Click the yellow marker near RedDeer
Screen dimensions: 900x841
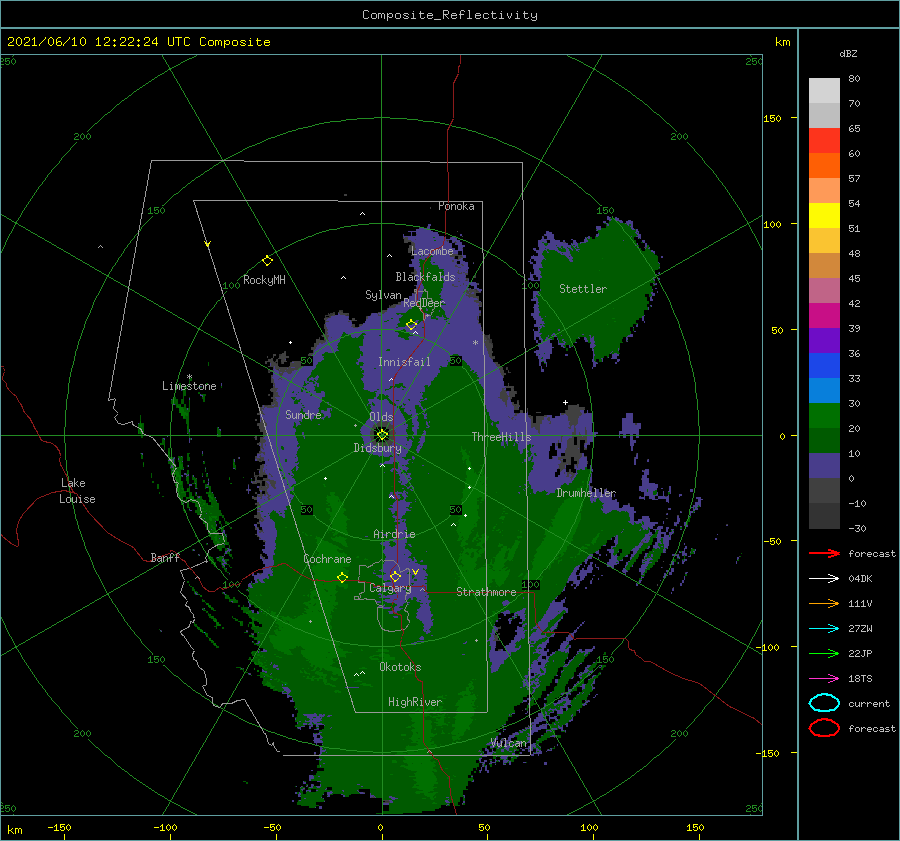[x=411, y=325]
